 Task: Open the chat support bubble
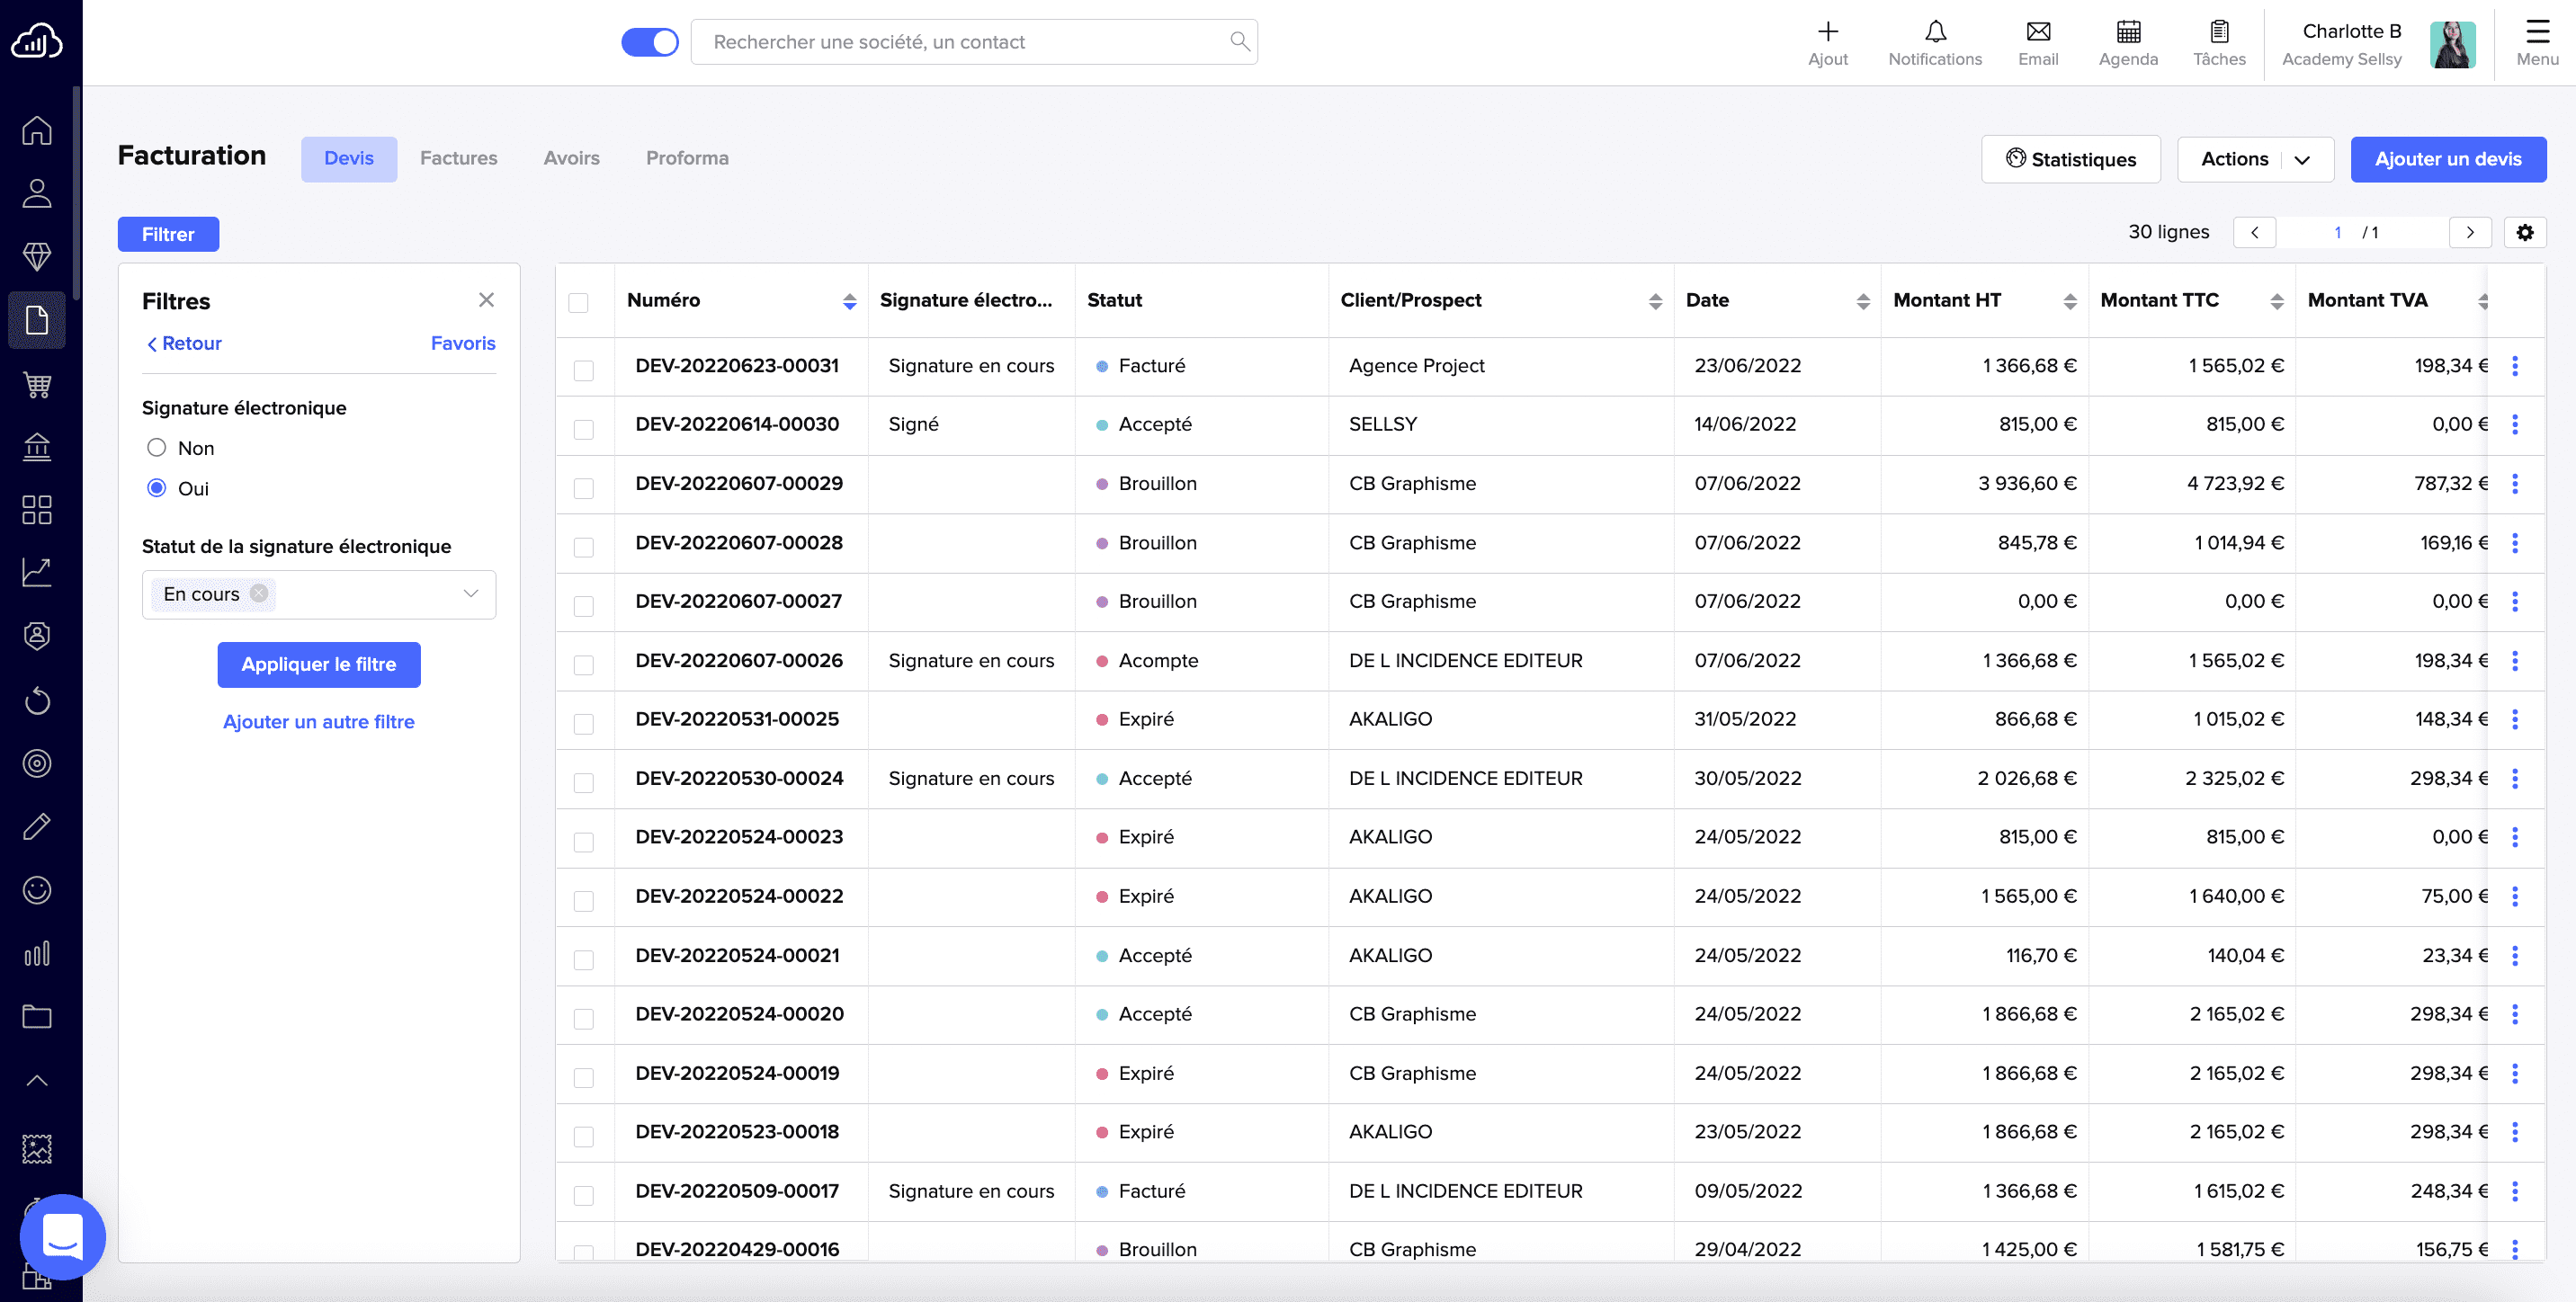pos(62,1236)
